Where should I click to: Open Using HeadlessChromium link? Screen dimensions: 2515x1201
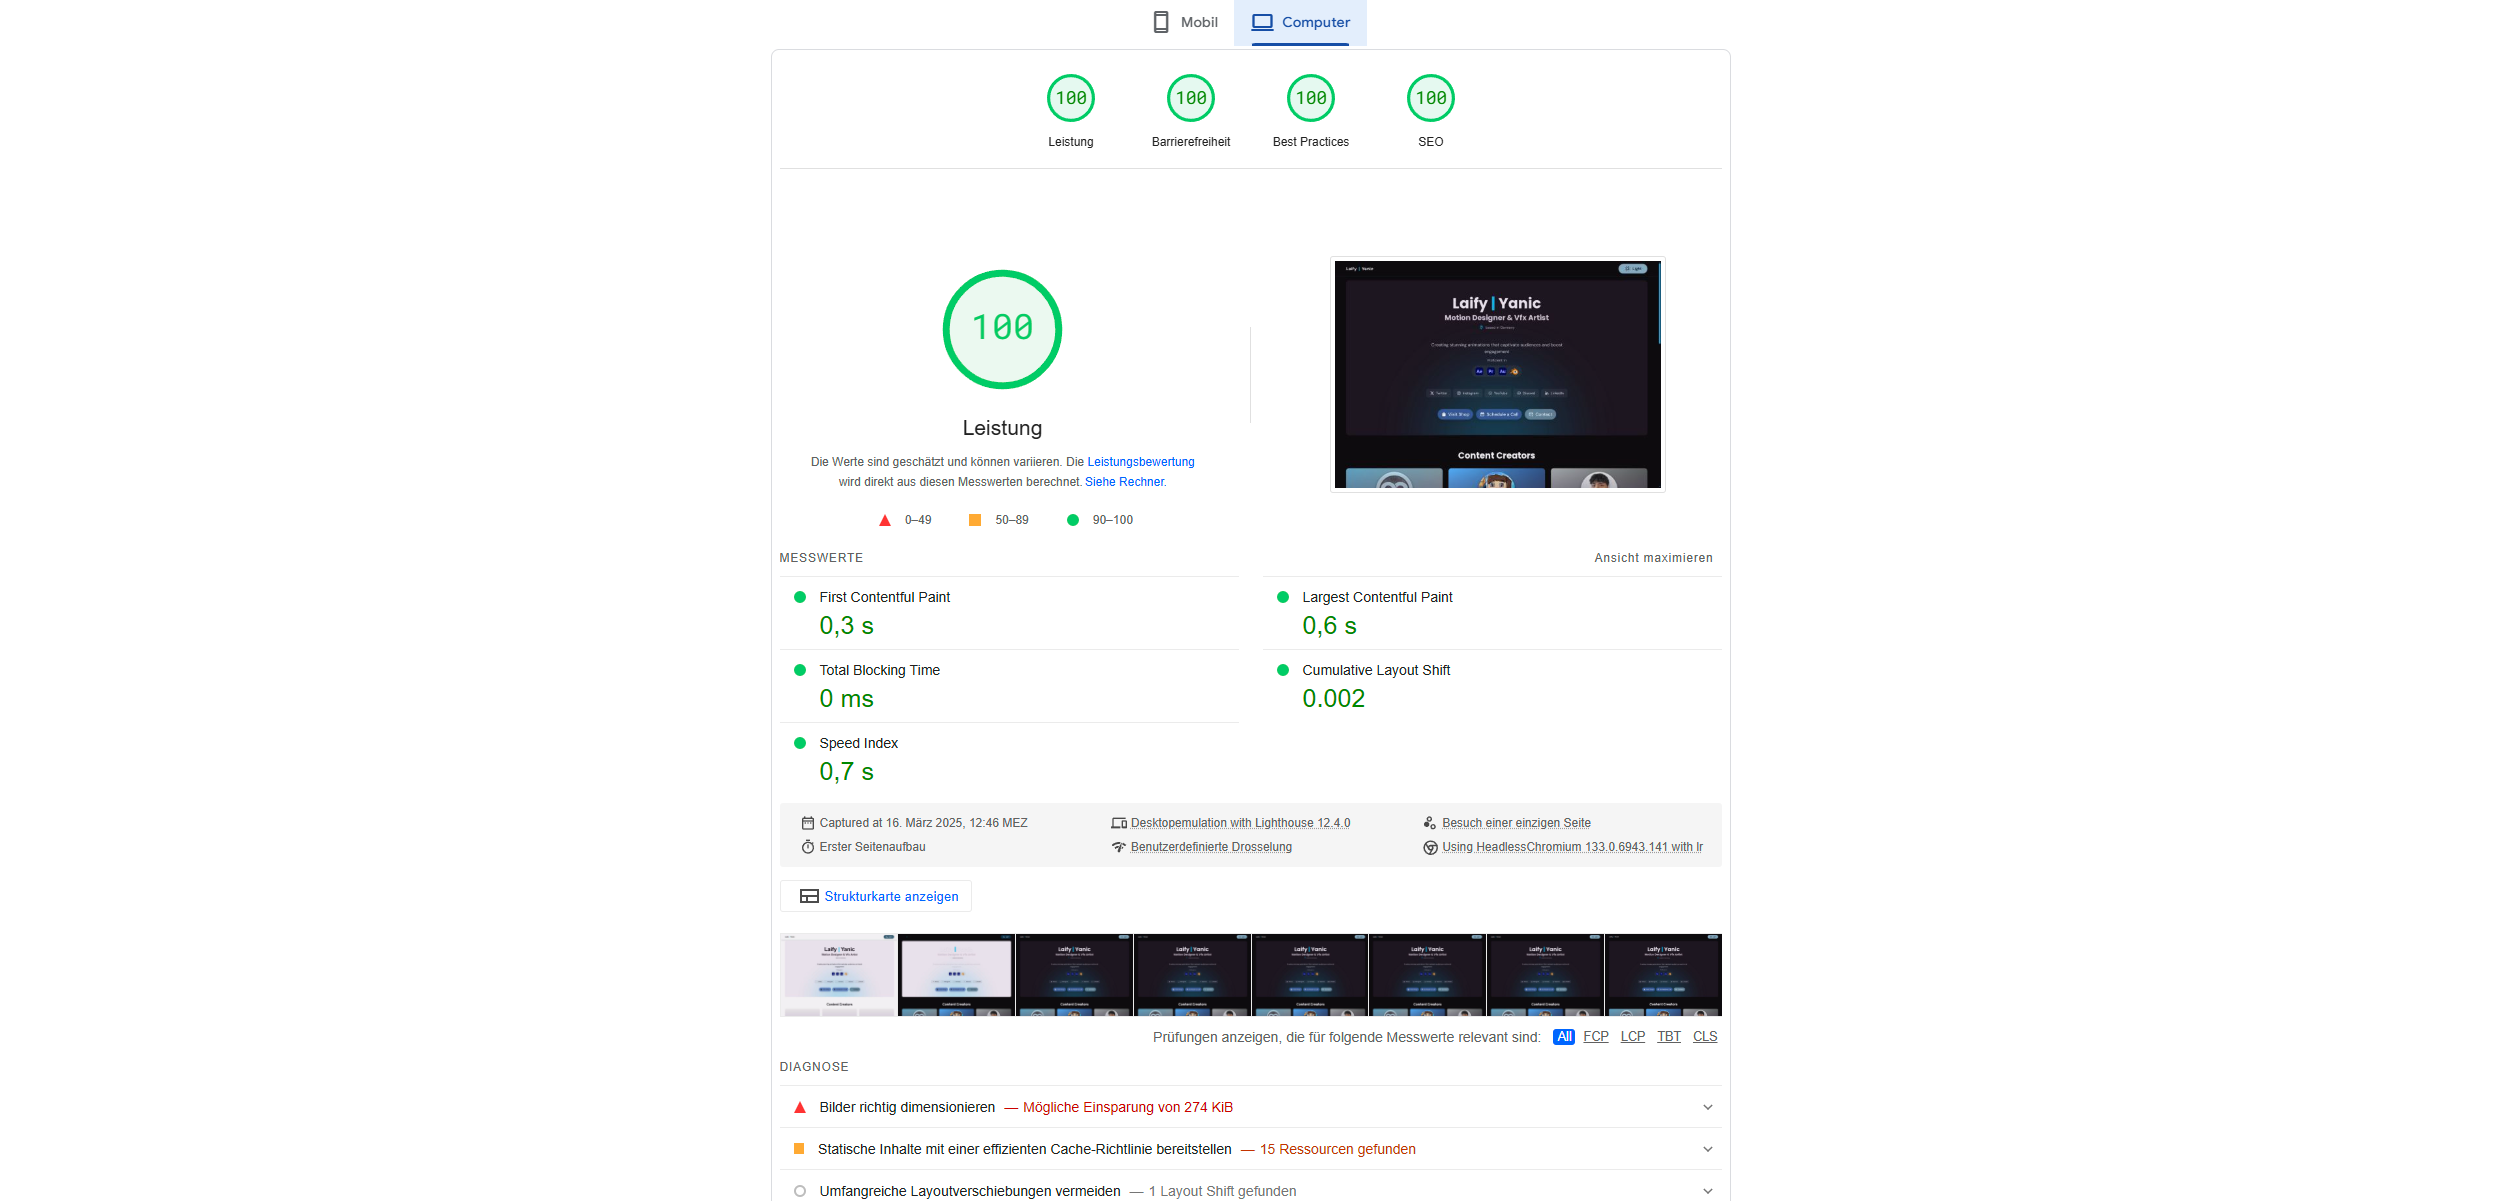(1572, 847)
